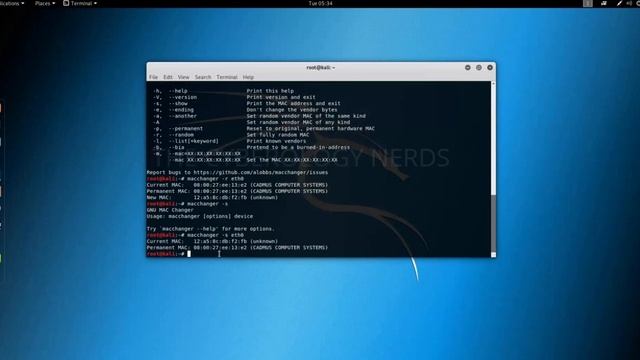Open the Applications menu in top bar
Viewport: 640px width, 360px height.
[x=11, y=3]
